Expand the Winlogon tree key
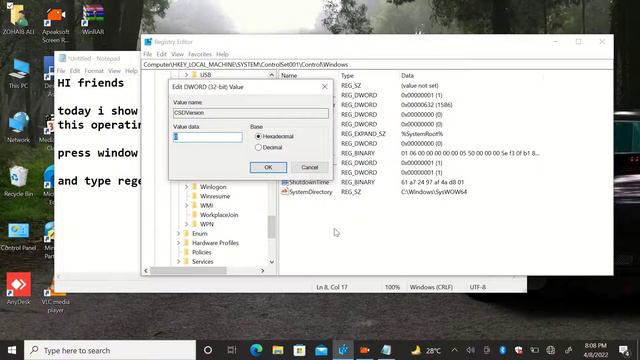 186,187
